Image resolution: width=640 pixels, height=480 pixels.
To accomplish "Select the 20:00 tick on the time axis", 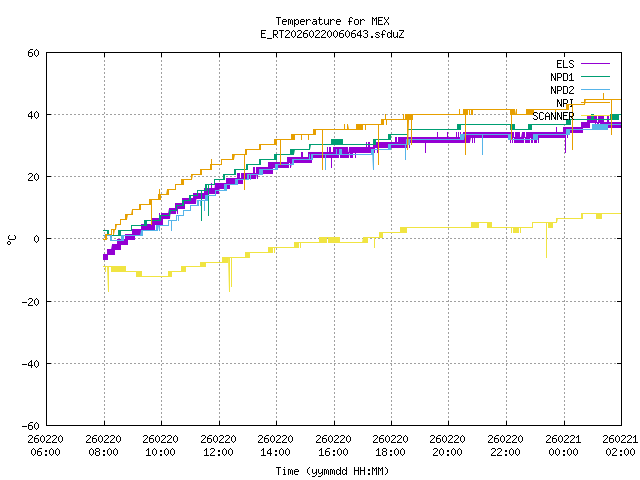I will point(448,445).
